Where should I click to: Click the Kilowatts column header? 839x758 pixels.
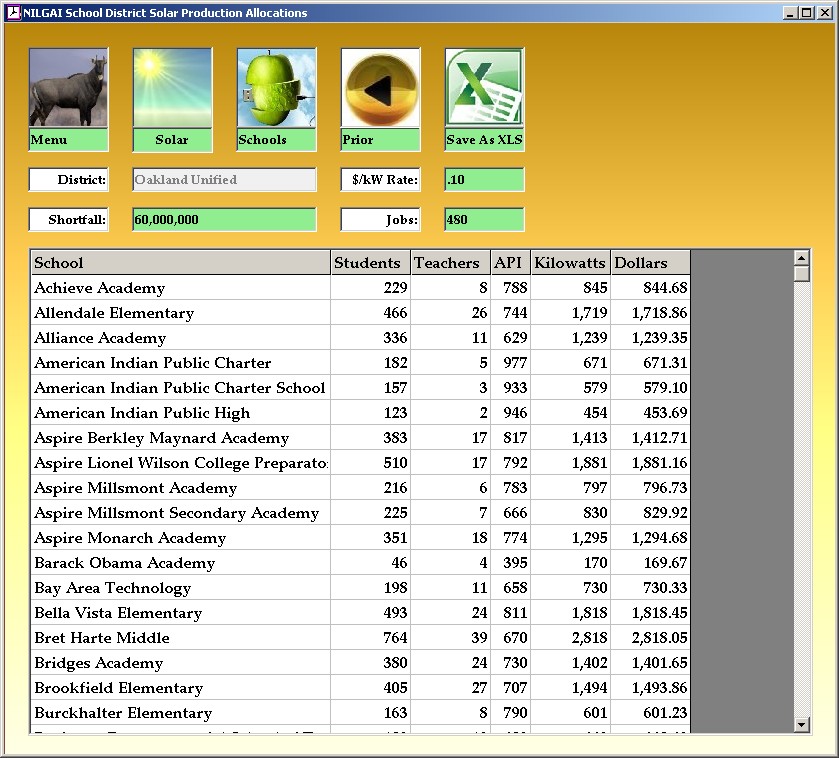[570, 263]
